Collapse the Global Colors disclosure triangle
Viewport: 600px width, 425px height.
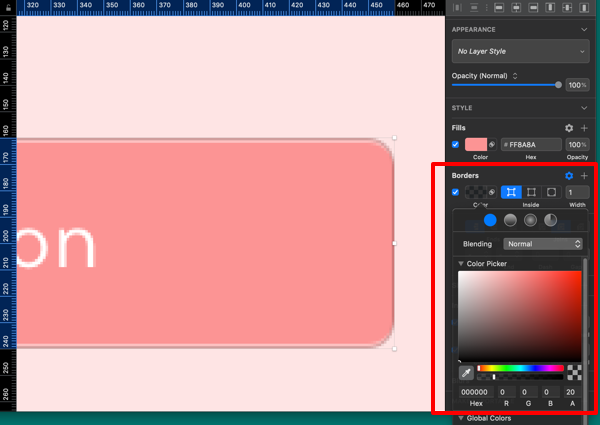pos(461,418)
